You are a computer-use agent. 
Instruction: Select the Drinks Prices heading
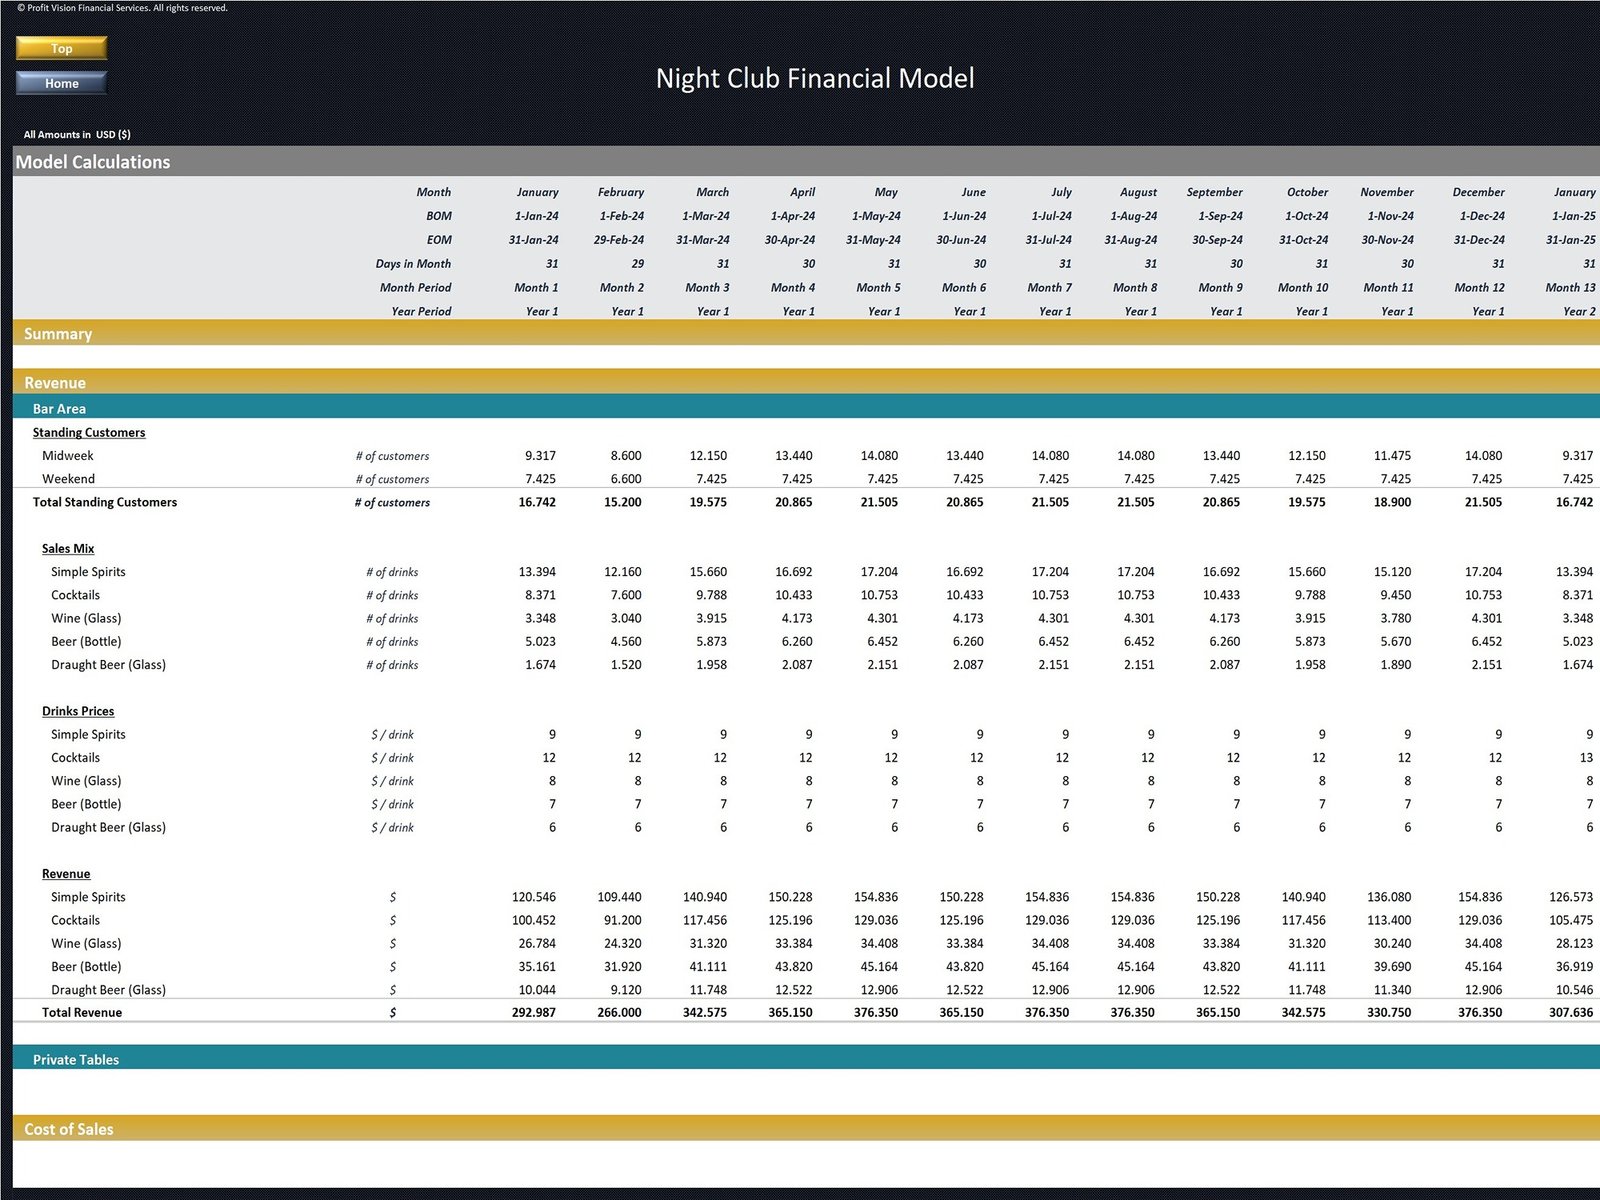78,710
